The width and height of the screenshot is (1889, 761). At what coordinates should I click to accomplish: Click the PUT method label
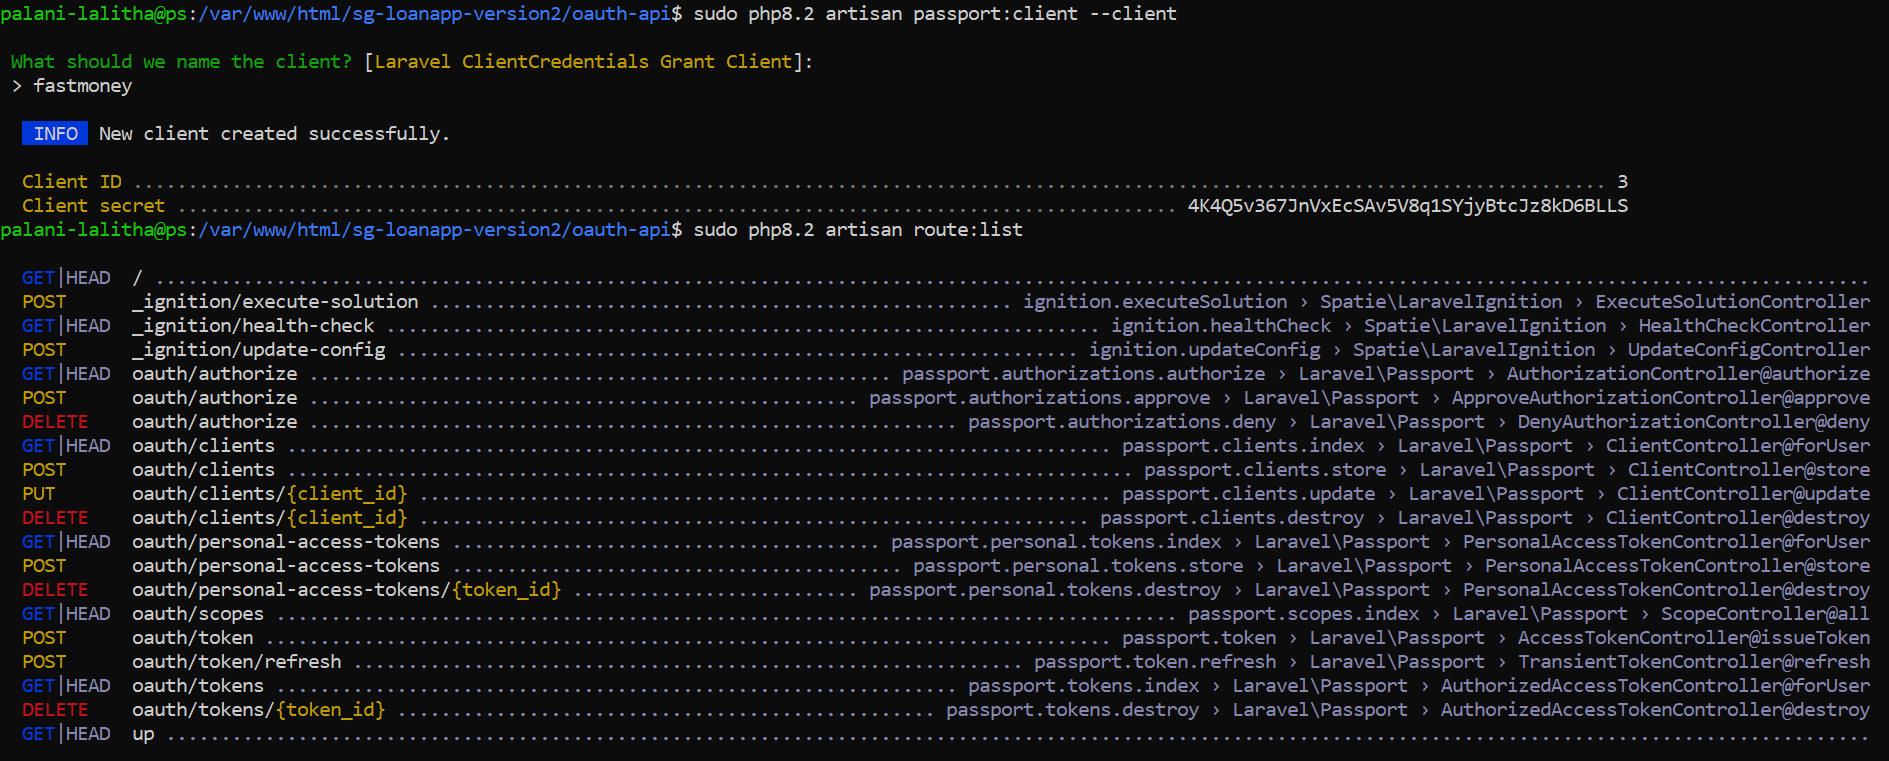(39, 494)
